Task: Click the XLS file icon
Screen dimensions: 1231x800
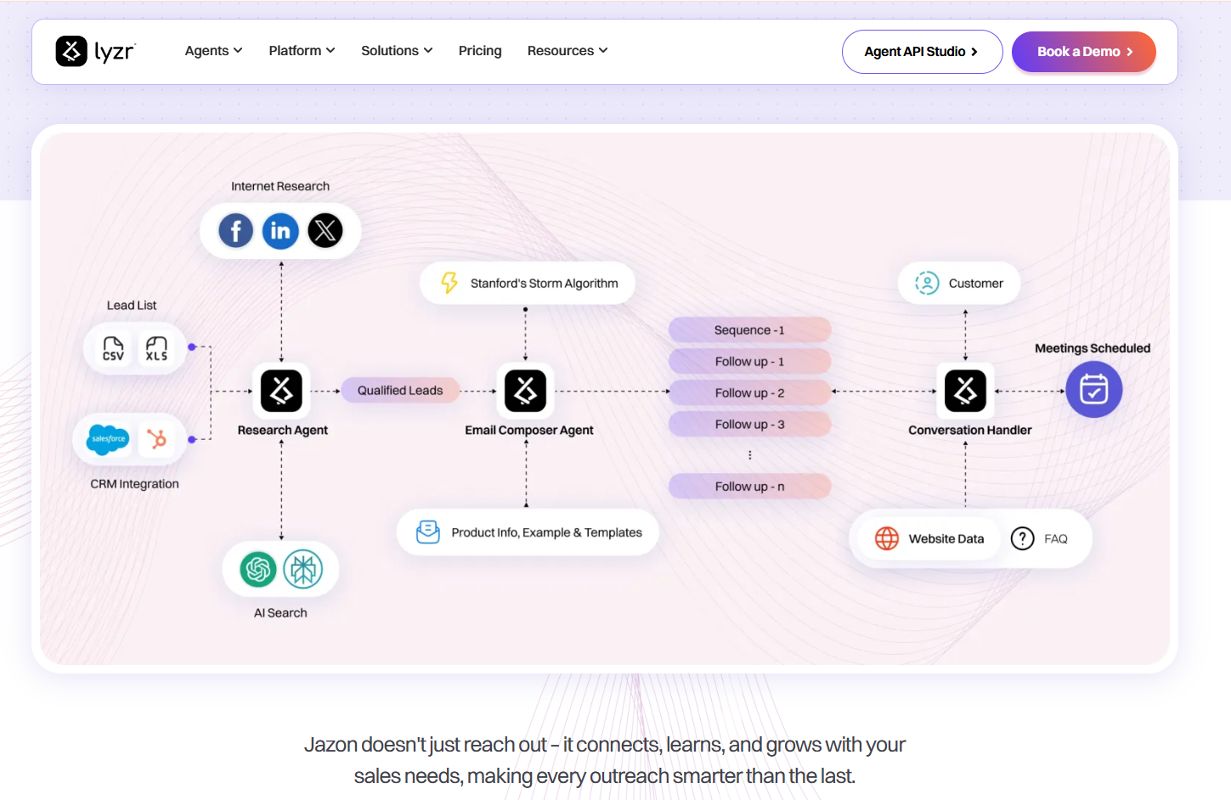Action: coord(157,349)
